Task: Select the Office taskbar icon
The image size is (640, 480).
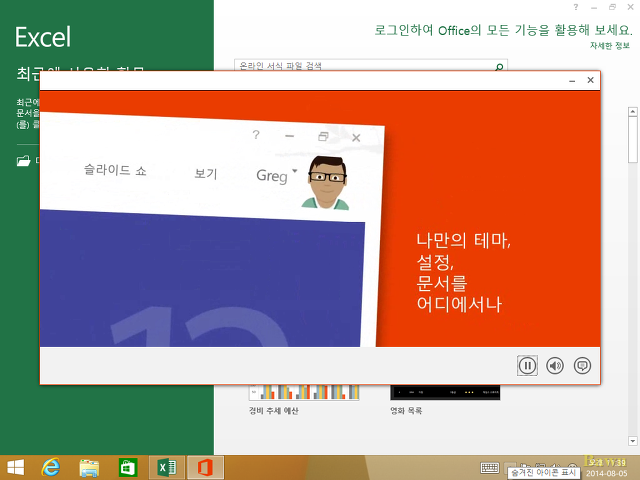Action: click(x=205, y=467)
